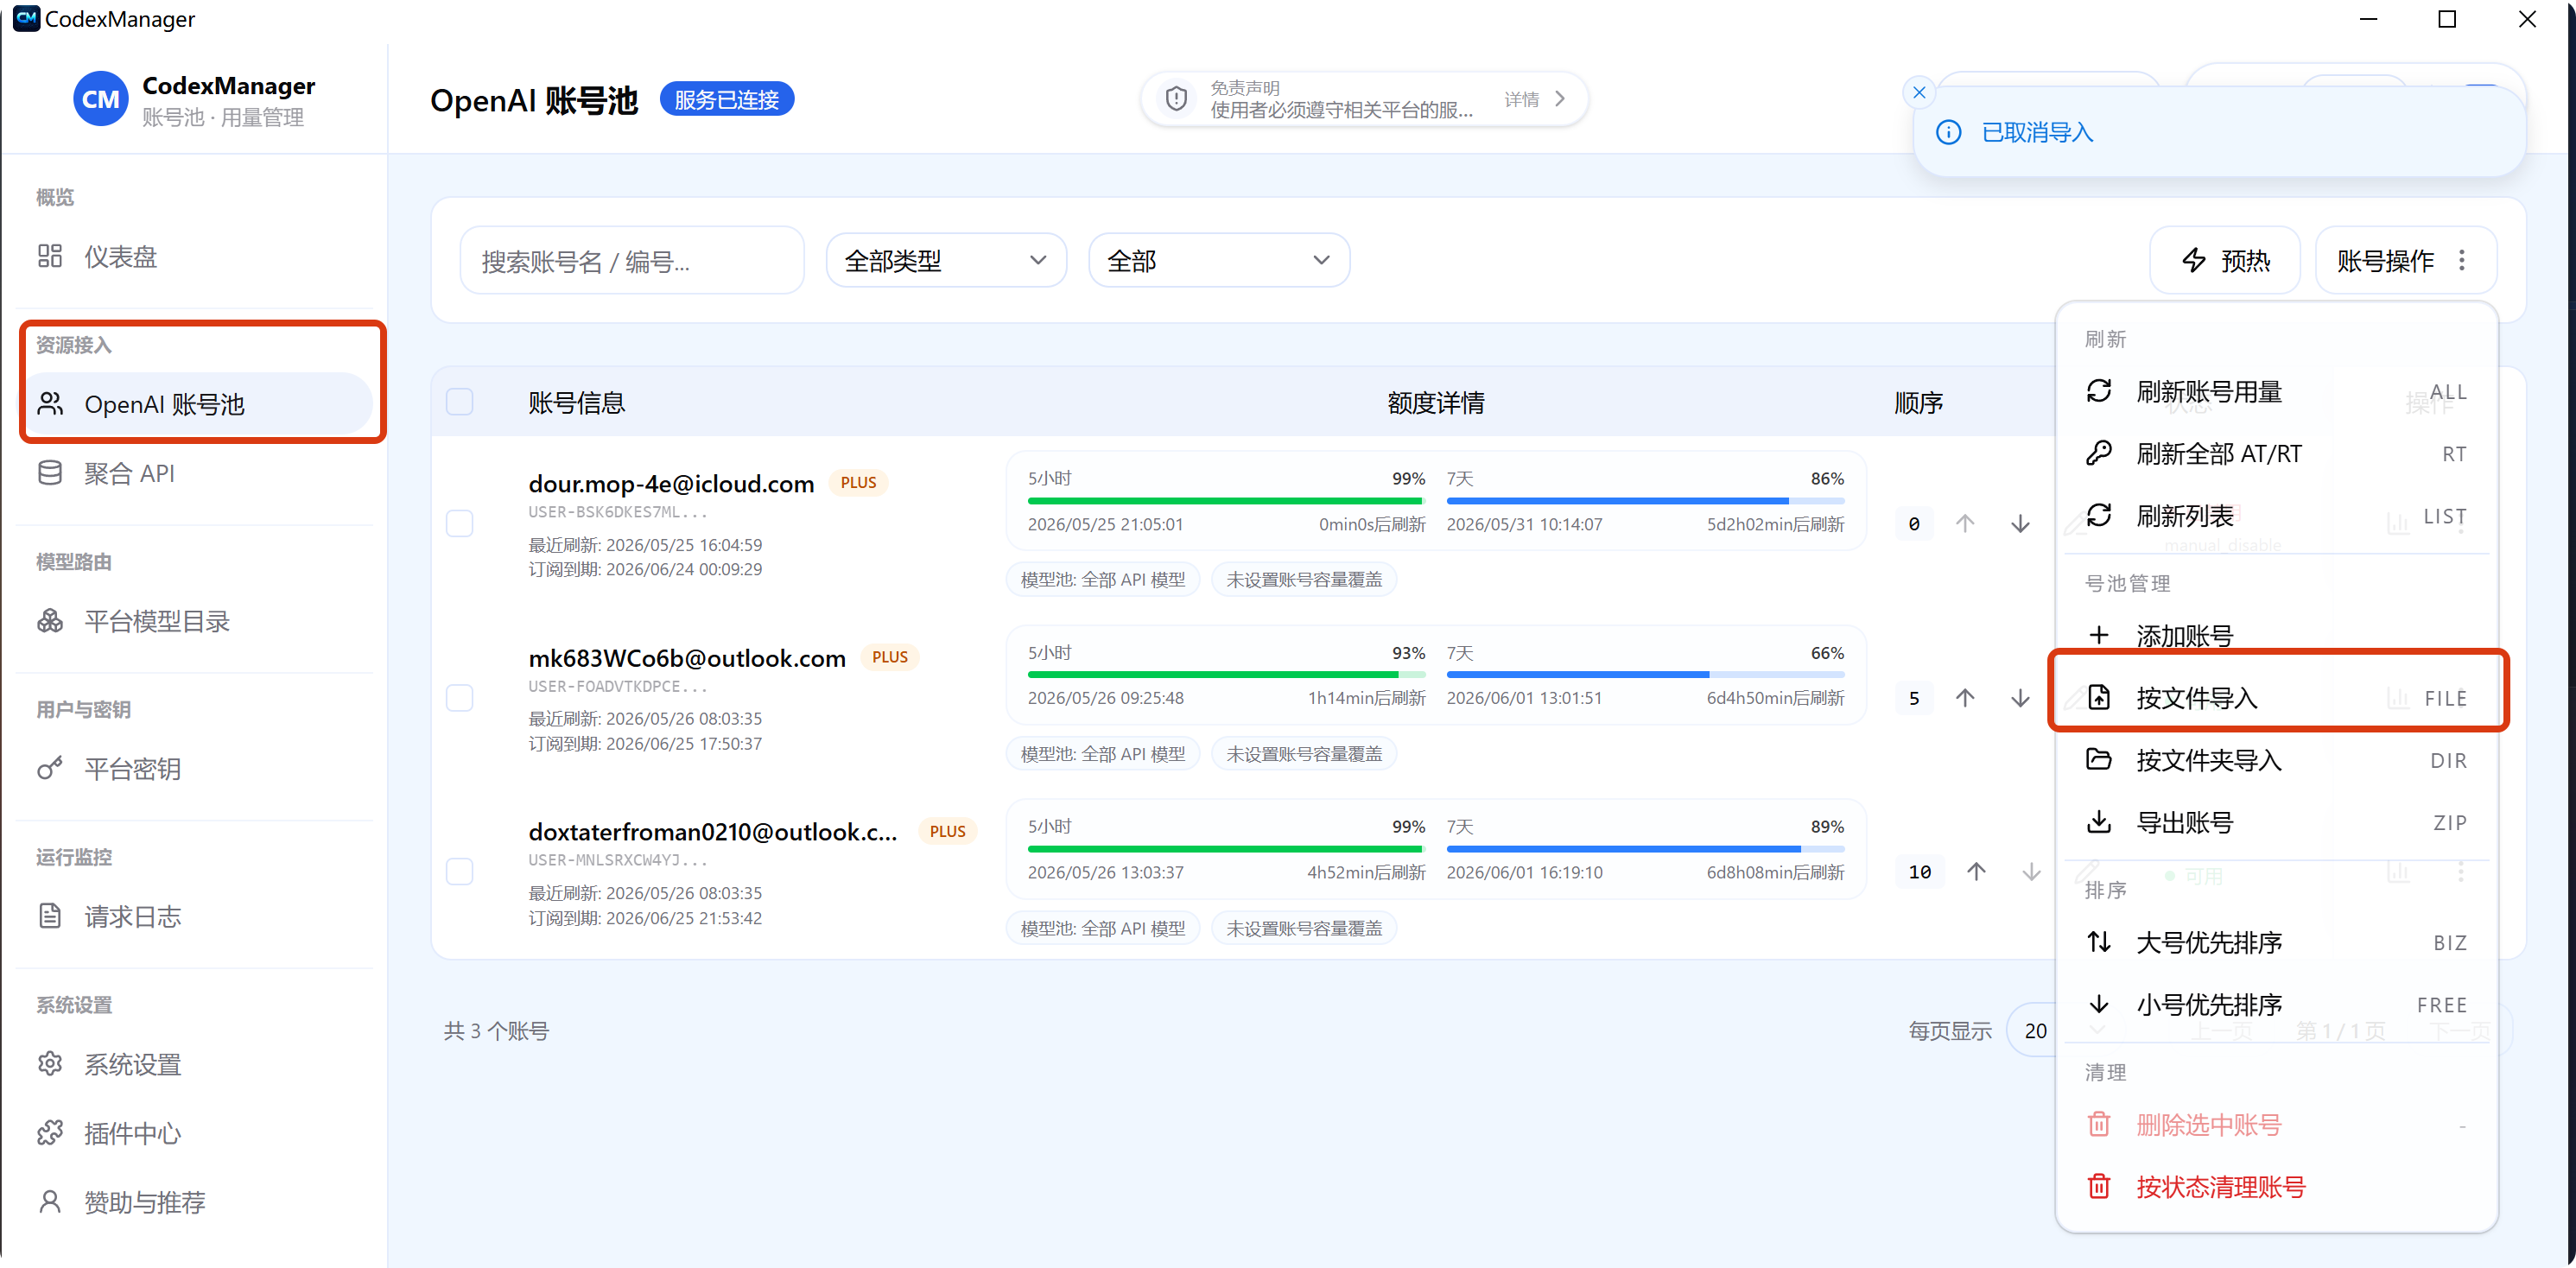Check the mk683WCo6b@outlook.com row checkbox
Viewport: 2576px width, 1268px height.
(459, 697)
